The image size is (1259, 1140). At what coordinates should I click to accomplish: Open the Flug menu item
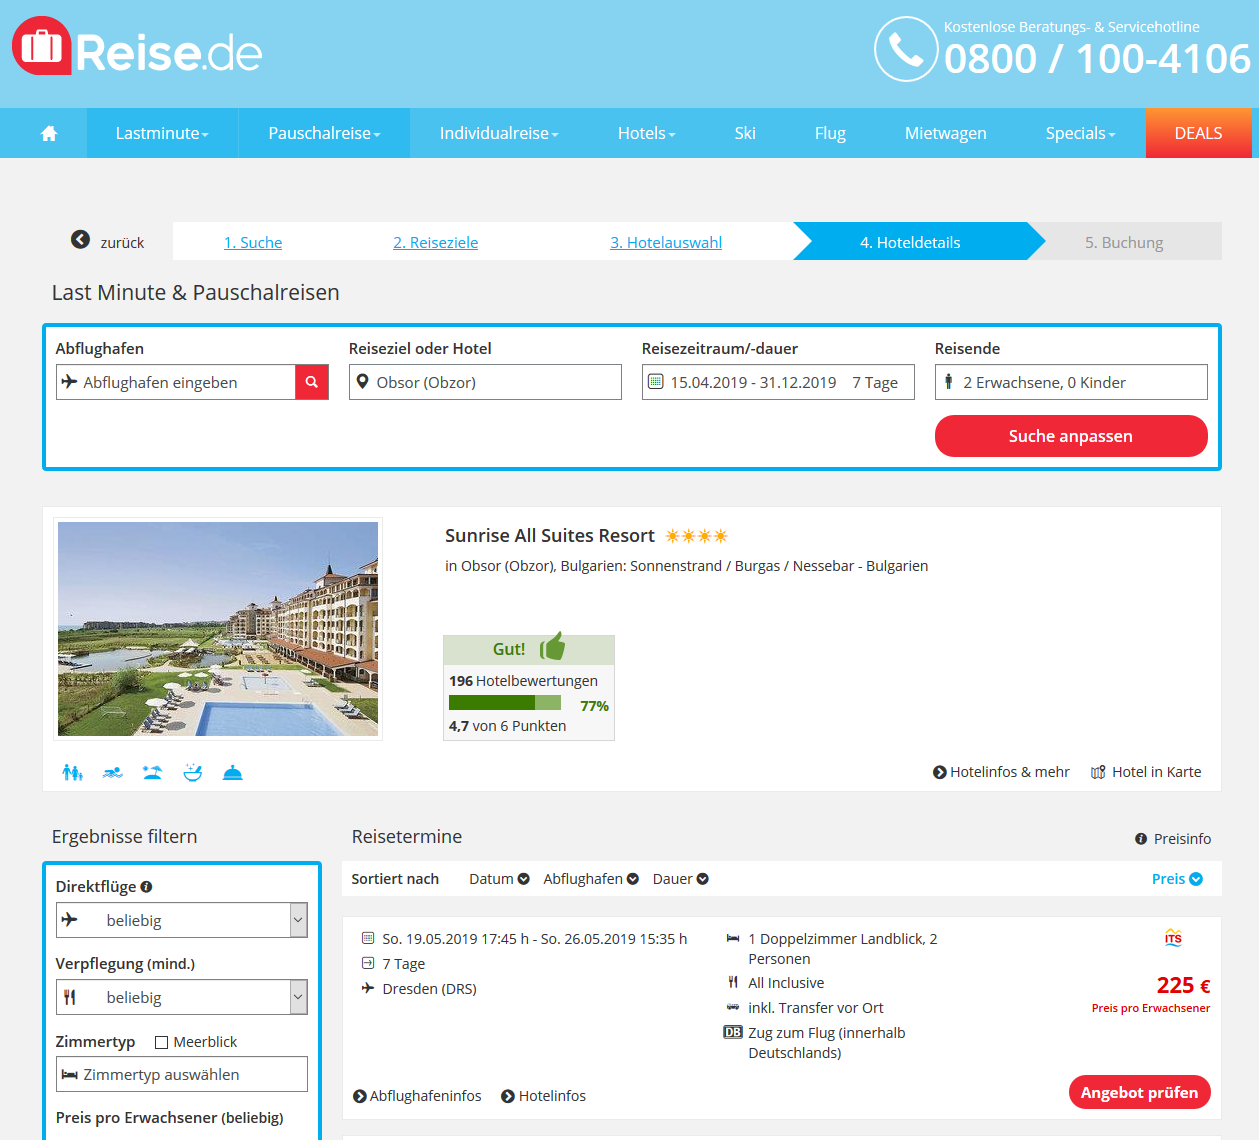tap(830, 133)
